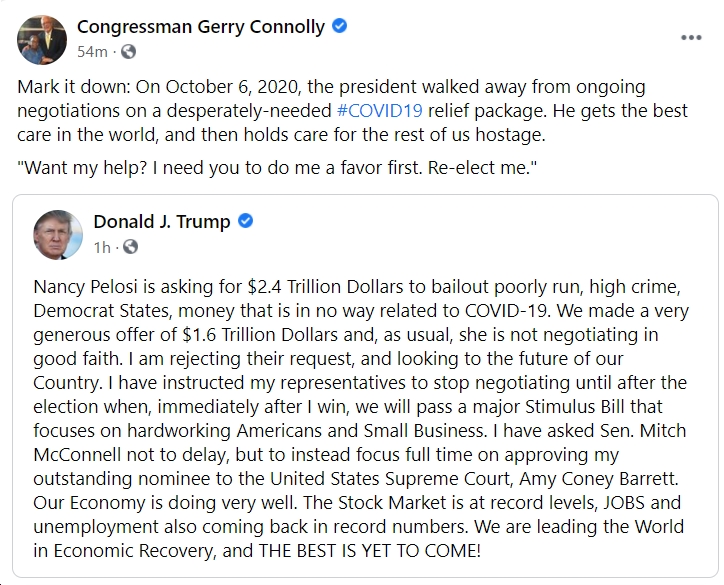Screen dimensions: 724x585
Task: Open Donald J. Trump's profile picture
Action: pyautogui.click(x=58, y=235)
